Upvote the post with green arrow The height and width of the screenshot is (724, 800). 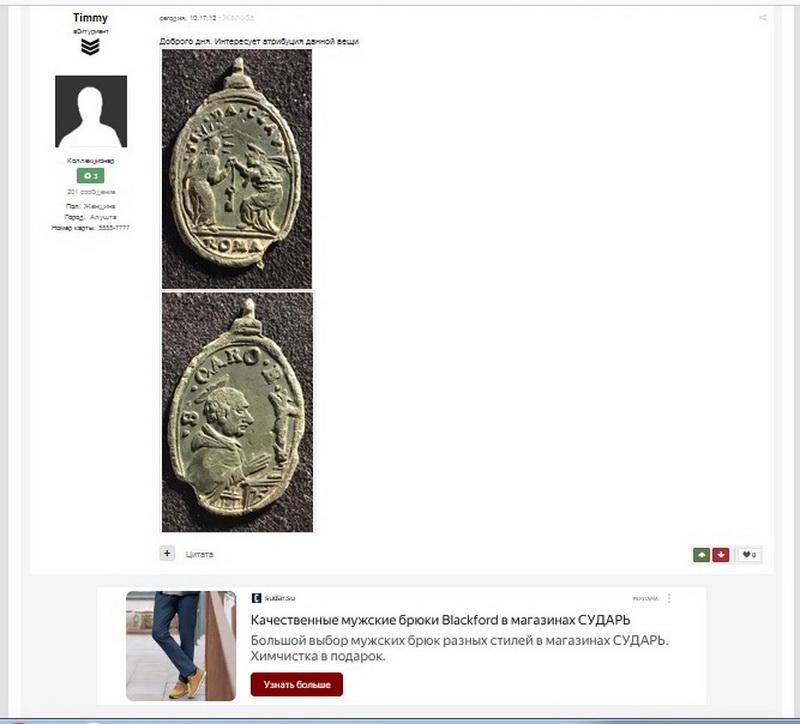click(x=702, y=555)
